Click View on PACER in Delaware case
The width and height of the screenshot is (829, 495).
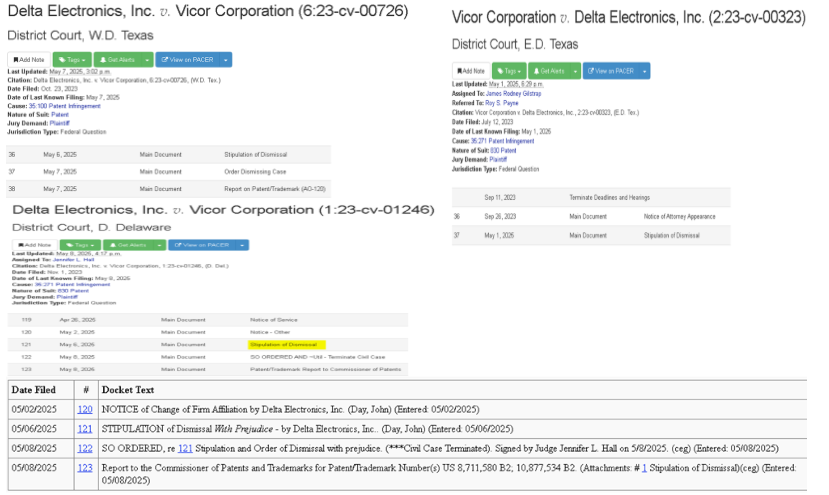202,245
